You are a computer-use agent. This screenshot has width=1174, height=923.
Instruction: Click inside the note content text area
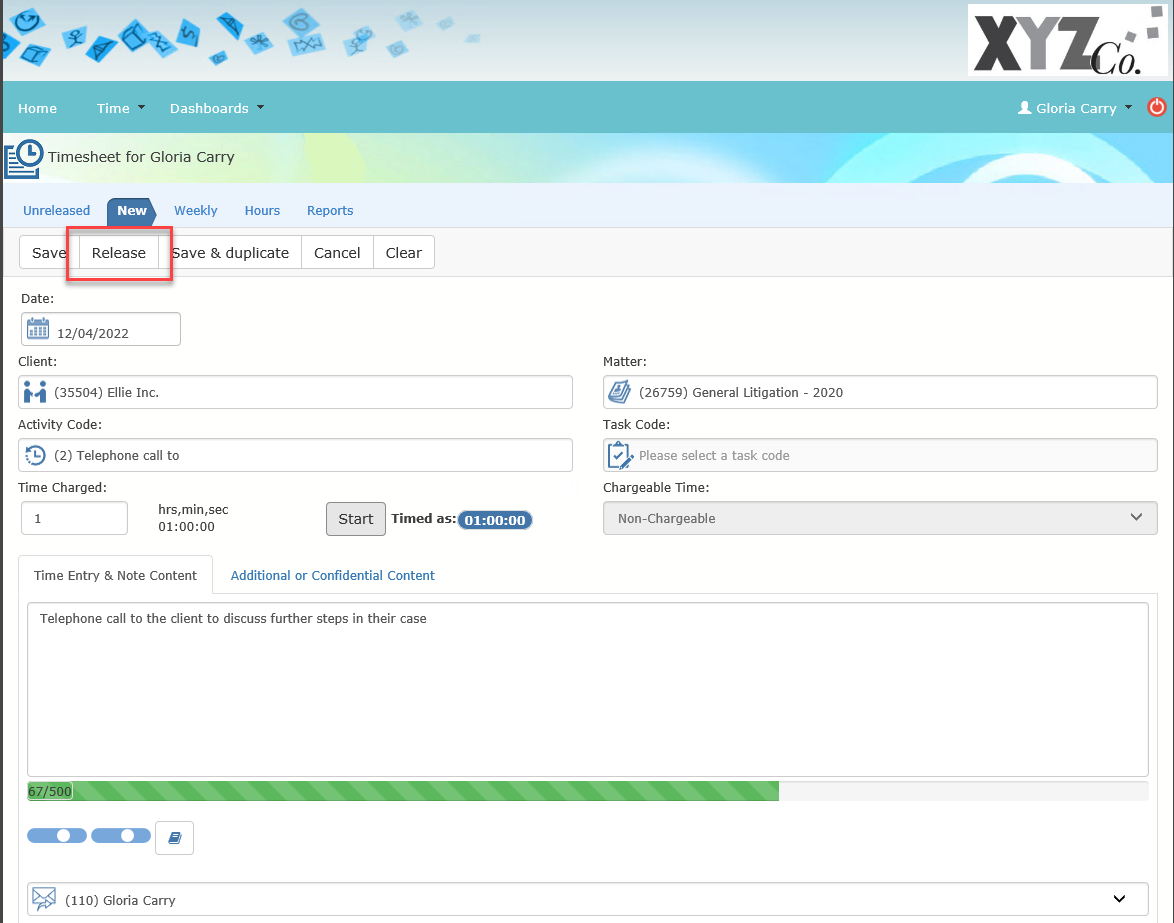point(588,689)
